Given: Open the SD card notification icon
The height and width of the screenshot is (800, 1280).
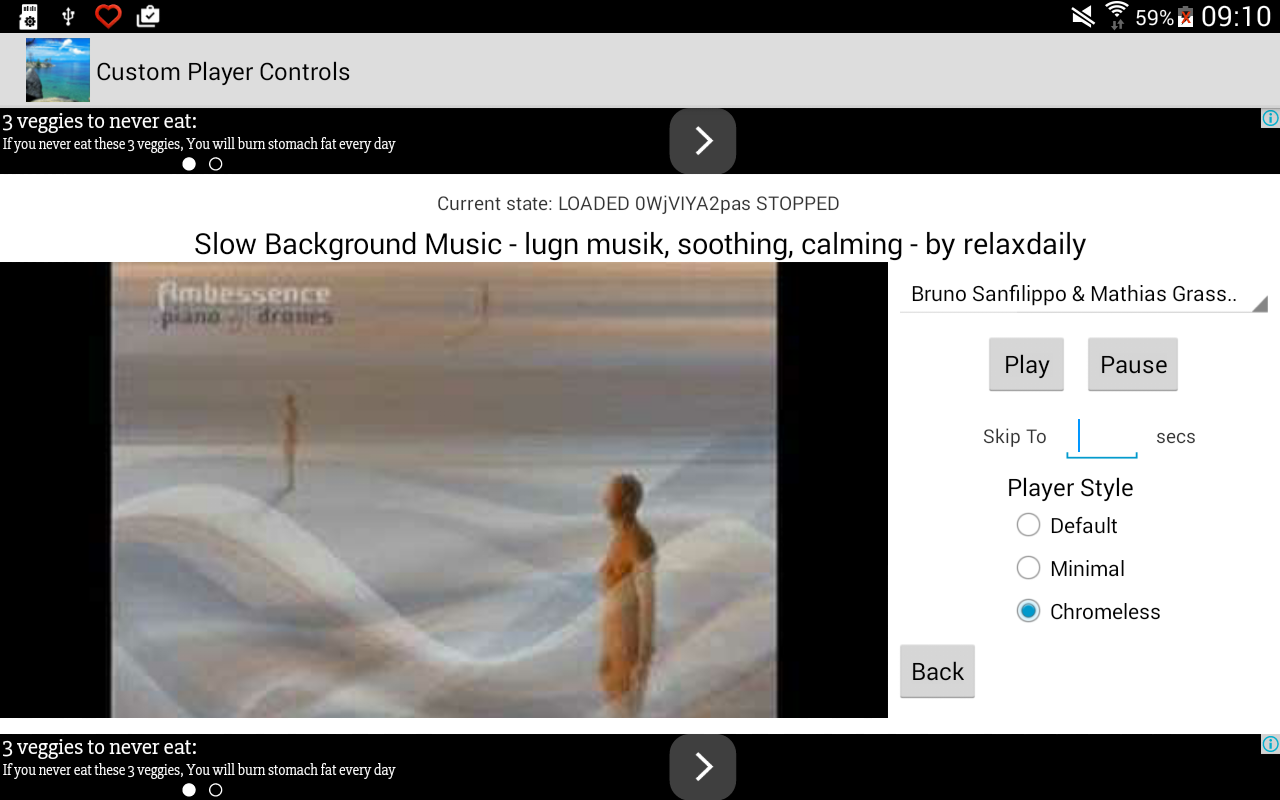Looking at the screenshot, I should [x=29, y=16].
